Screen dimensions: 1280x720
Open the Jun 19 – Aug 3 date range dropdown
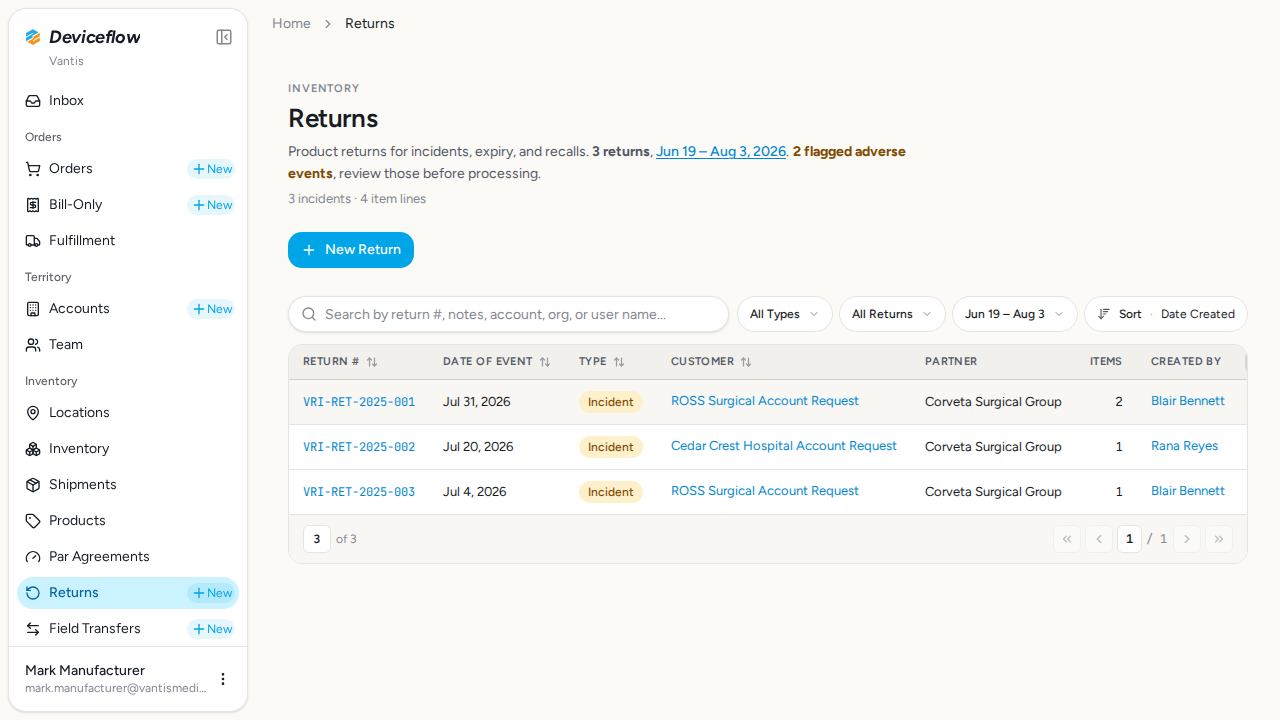tap(1015, 314)
